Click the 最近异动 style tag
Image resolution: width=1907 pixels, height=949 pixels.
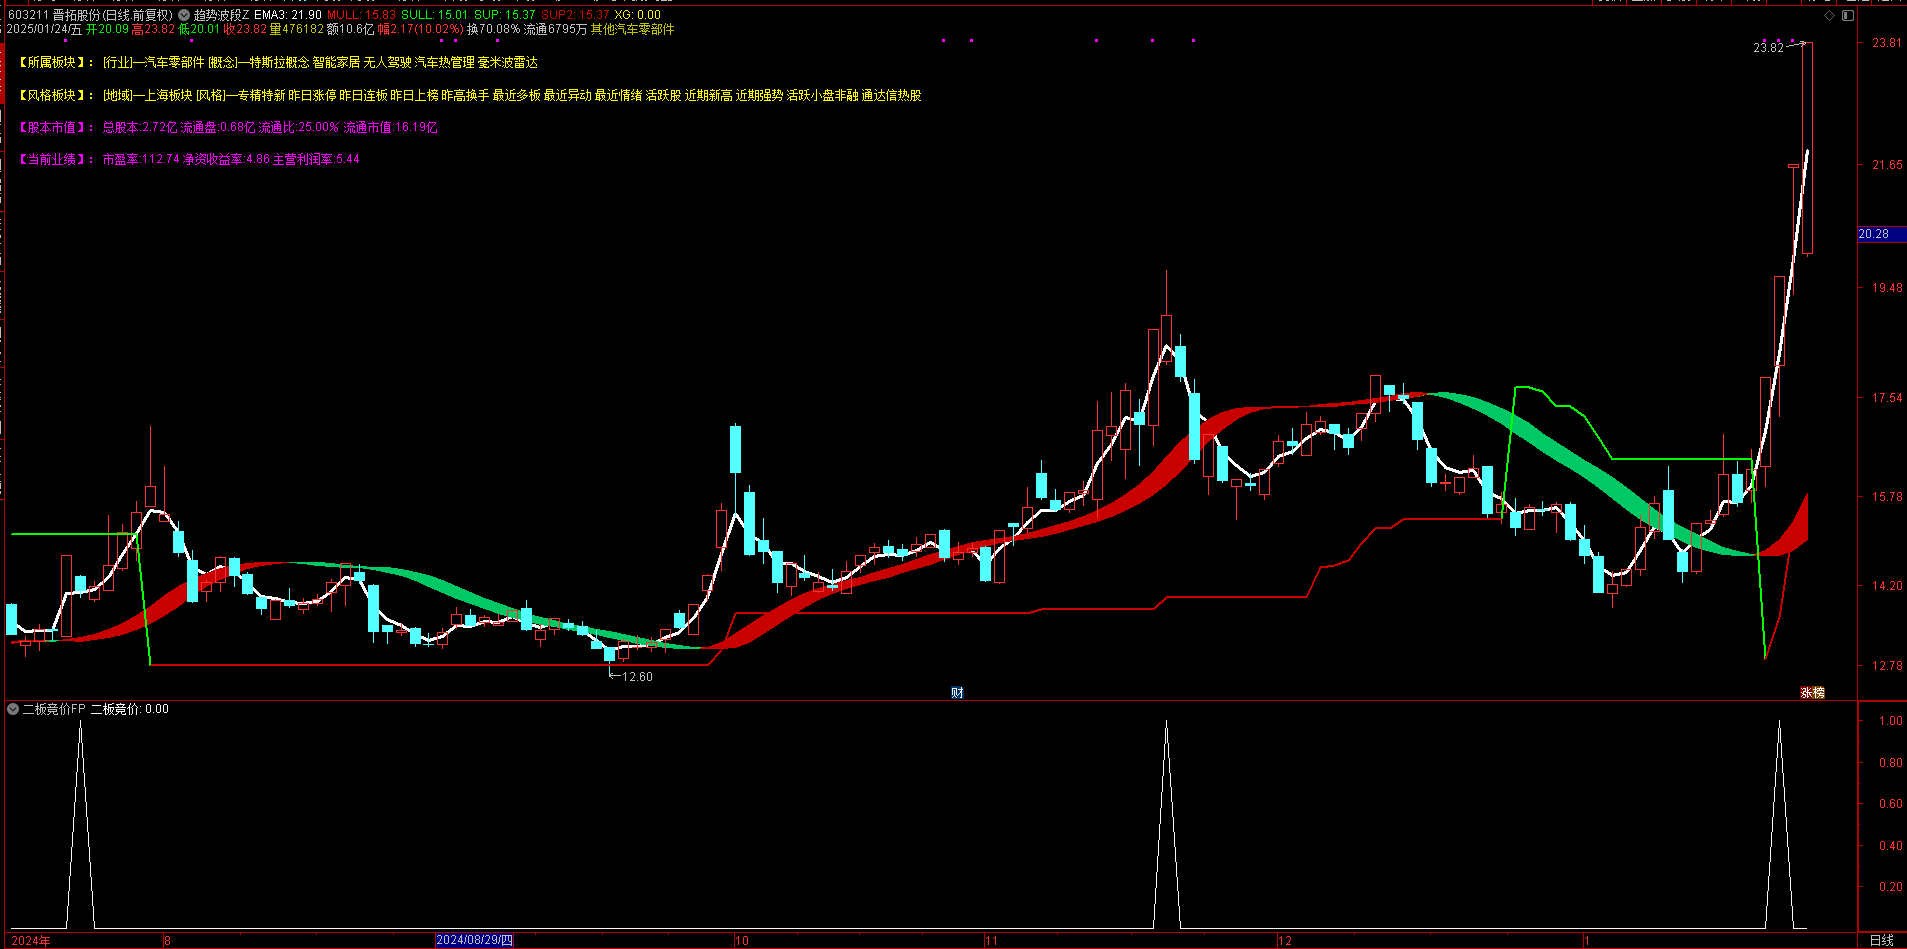(567, 95)
